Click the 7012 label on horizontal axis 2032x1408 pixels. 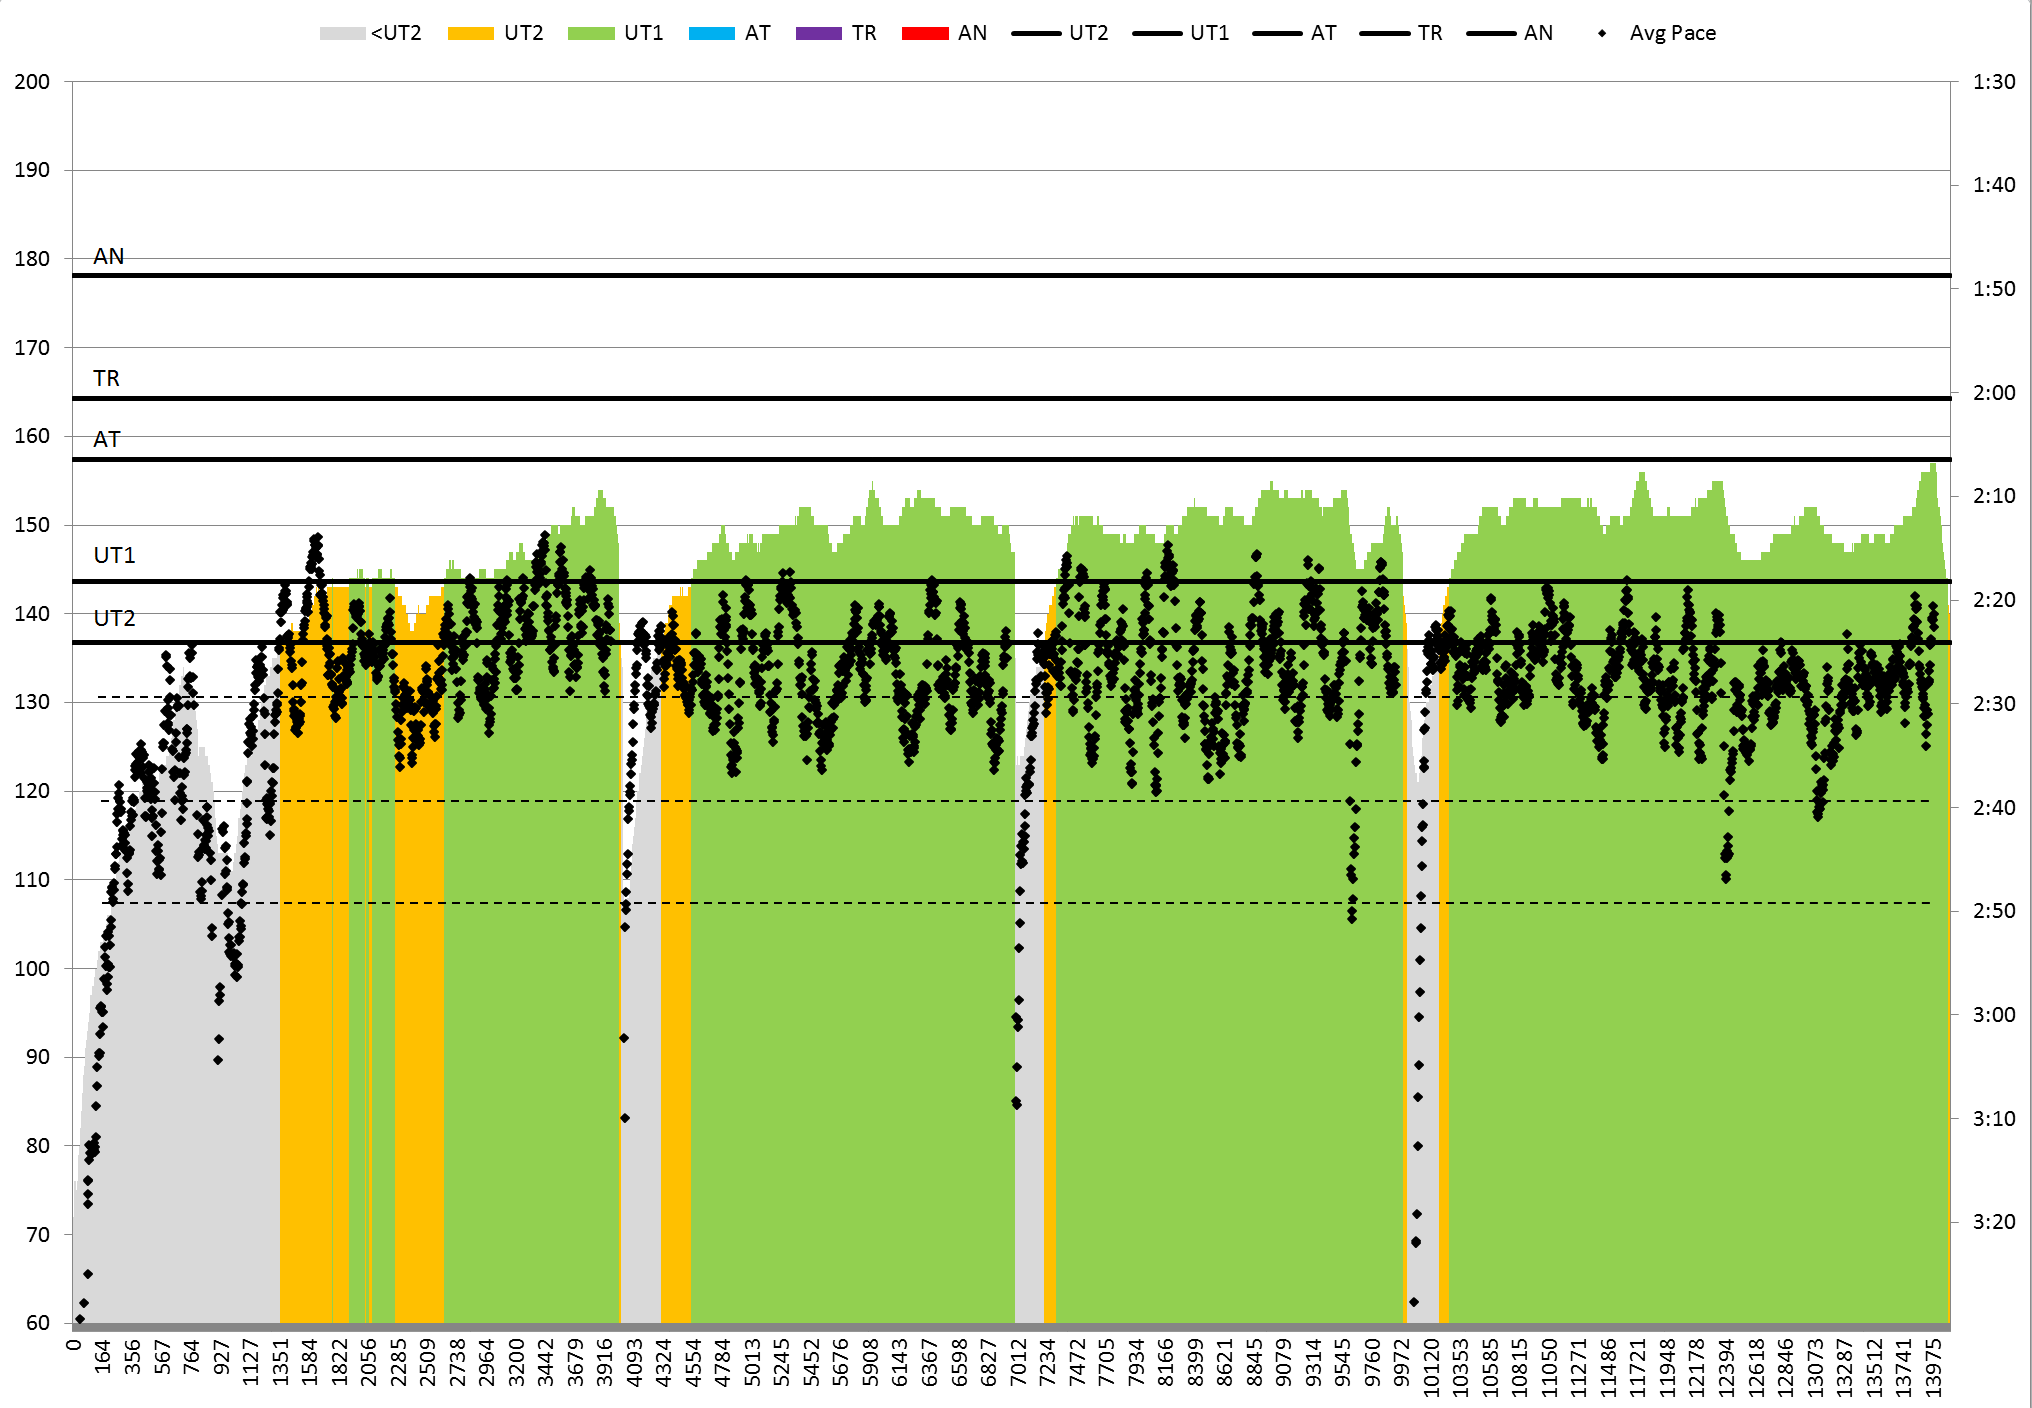(x=1018, y=1362)
